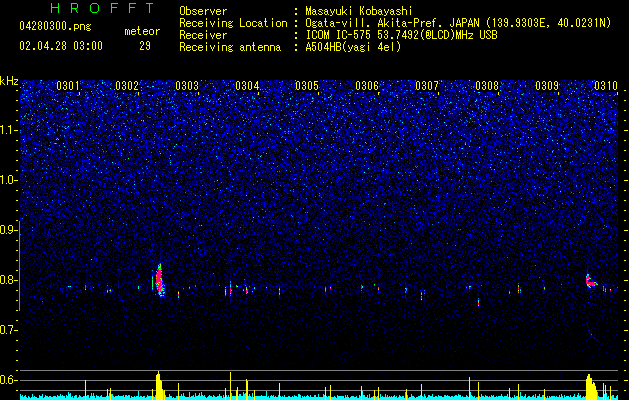Click the 1.0 kHz axis tick label
This screenshot has height=400, width=629.
pyautogui.click(x=8, y=180)
